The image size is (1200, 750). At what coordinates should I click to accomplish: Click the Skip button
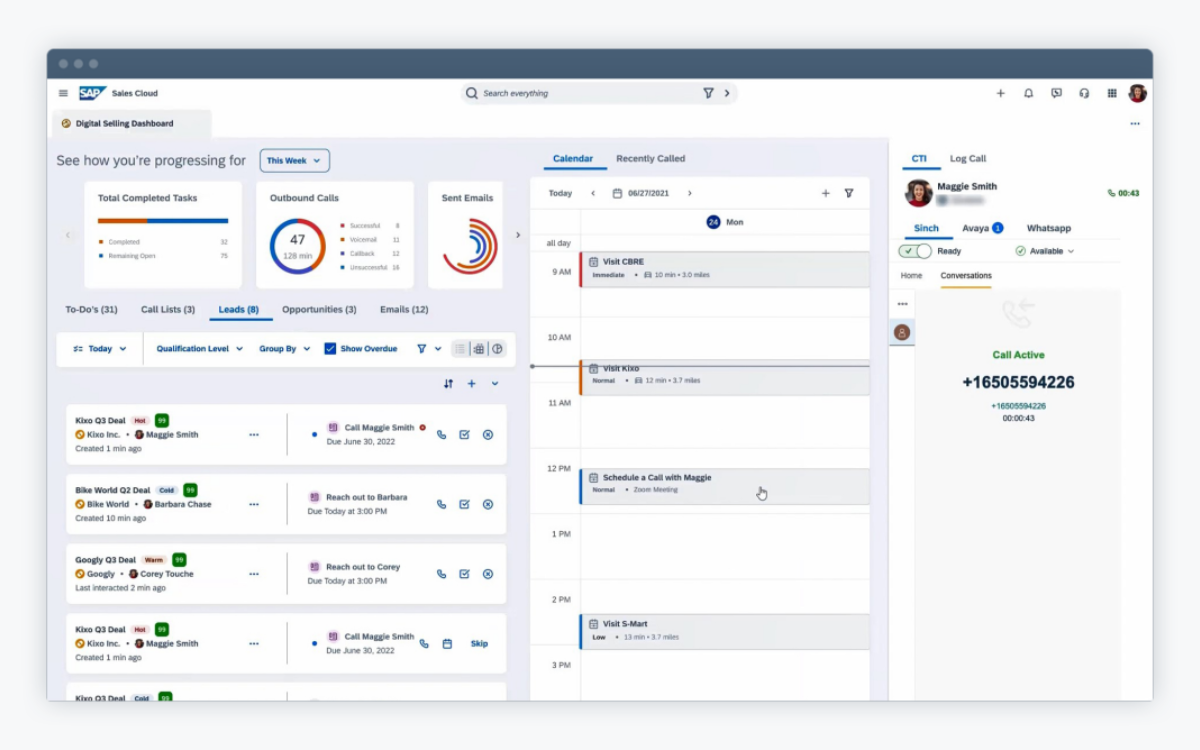[479, 644]
